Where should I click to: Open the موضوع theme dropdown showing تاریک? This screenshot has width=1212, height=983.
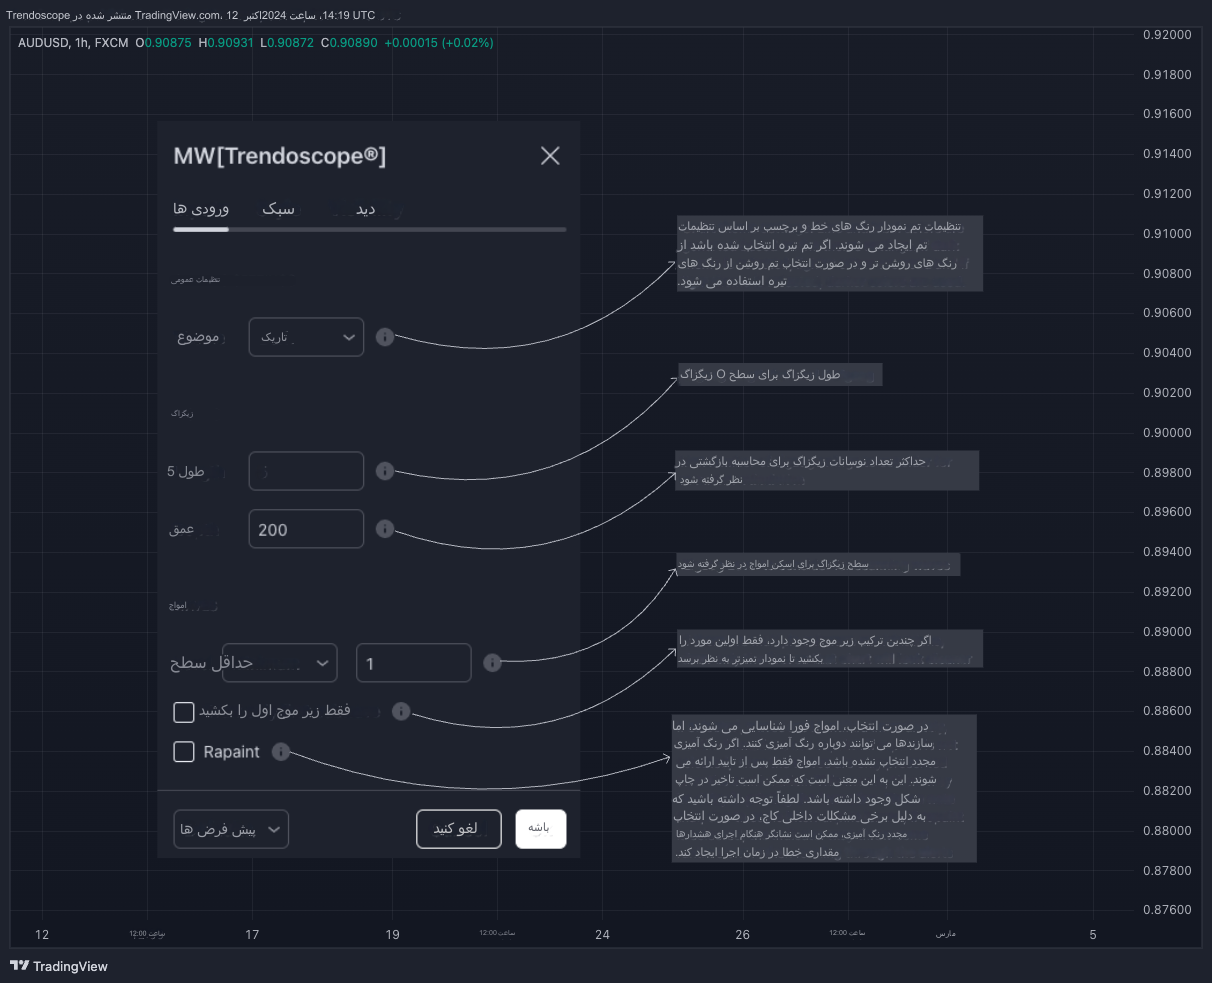coord(306,337)
